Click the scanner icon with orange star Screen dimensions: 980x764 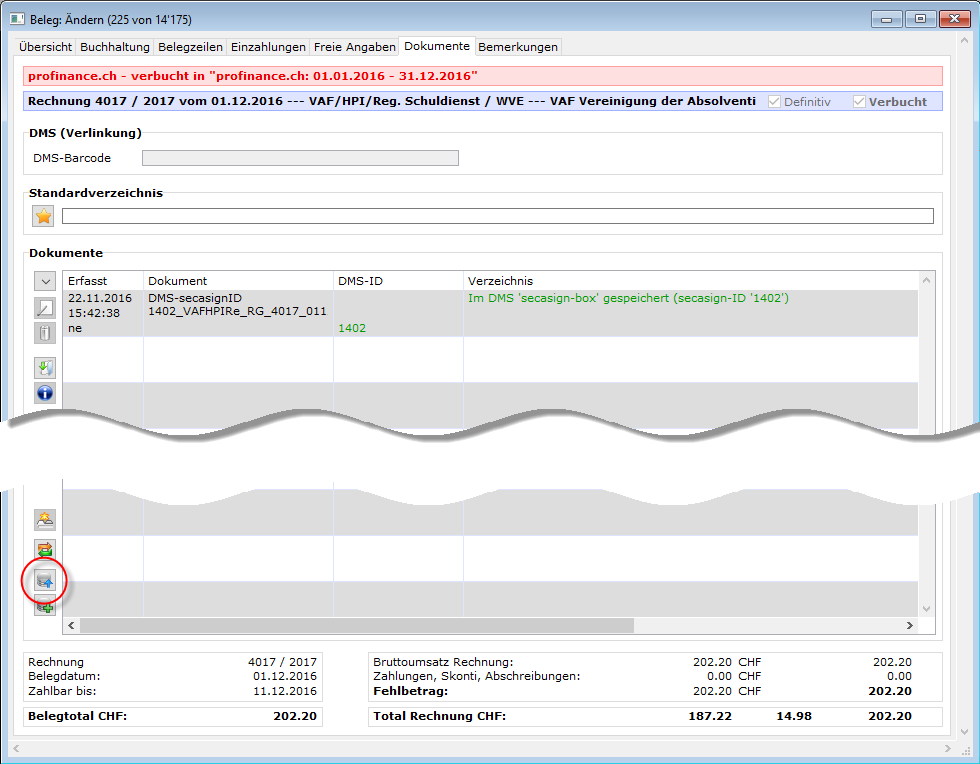pyautogui.click(x=44, y=519)
